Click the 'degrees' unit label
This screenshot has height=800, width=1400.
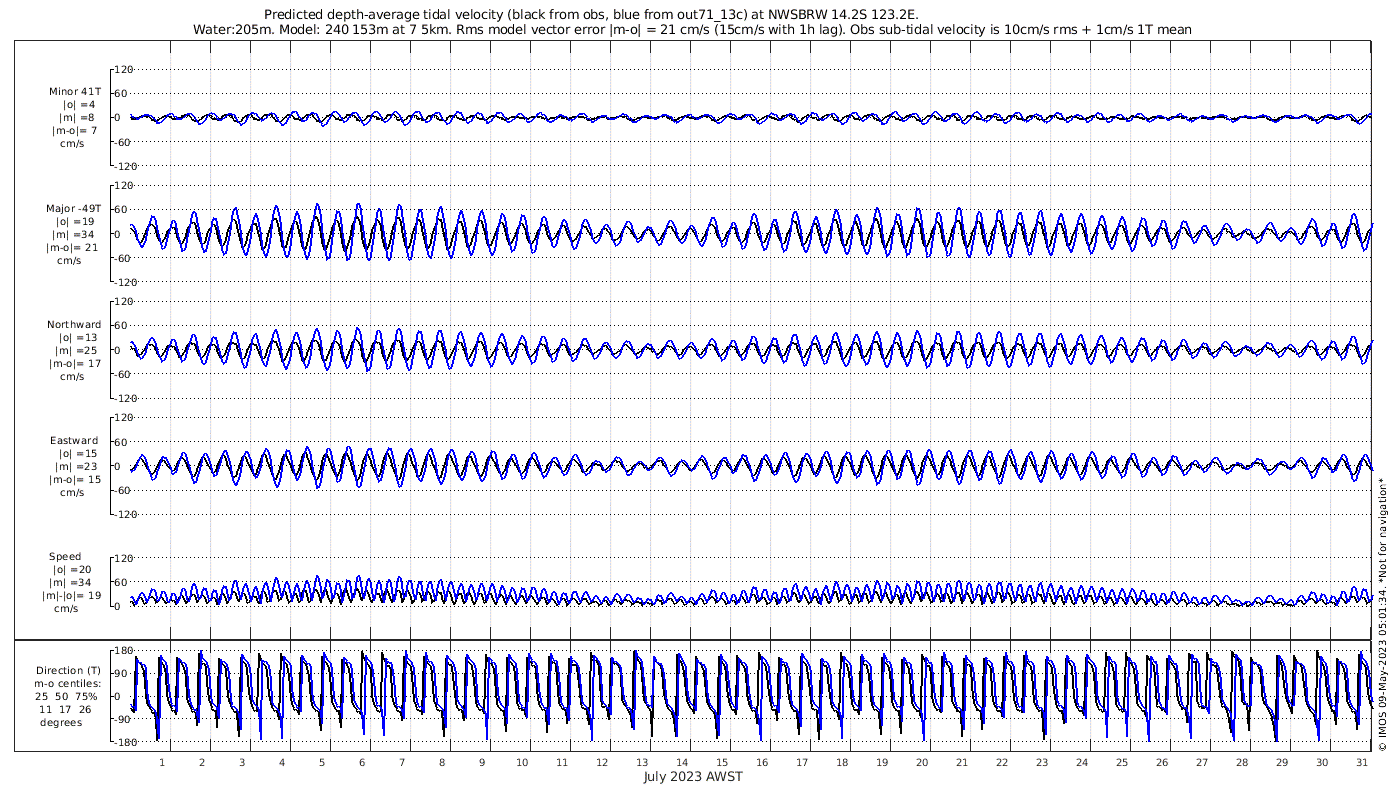click(61, 722)
